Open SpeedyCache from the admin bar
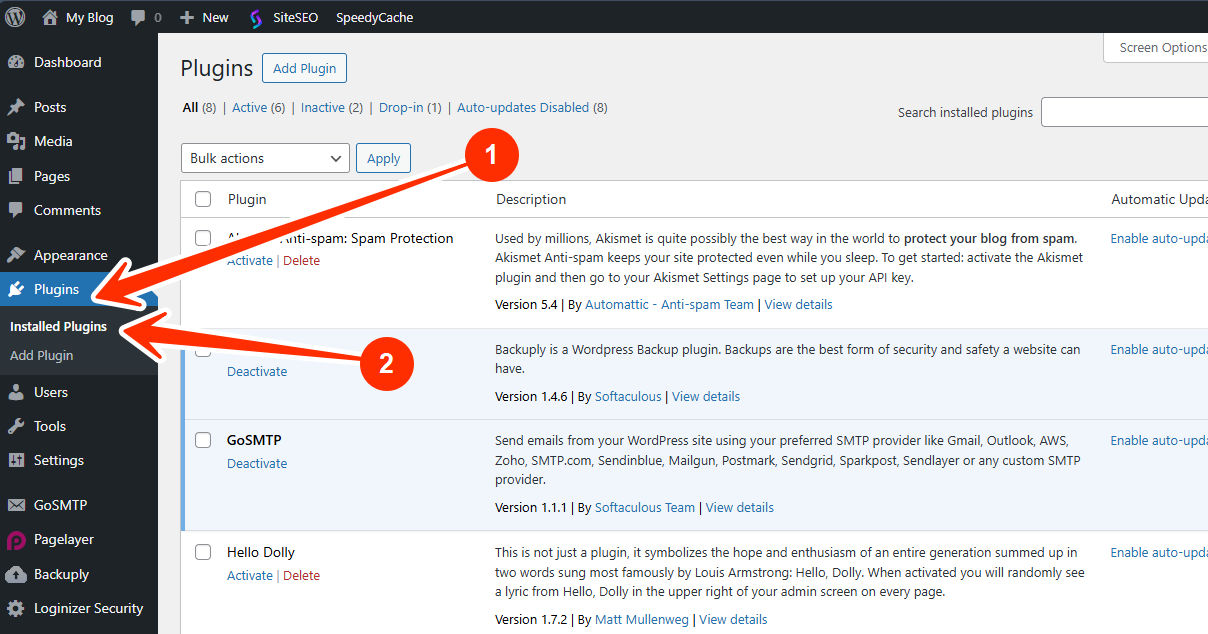This screenshot has width=1208, height=634. coord(374,18)
